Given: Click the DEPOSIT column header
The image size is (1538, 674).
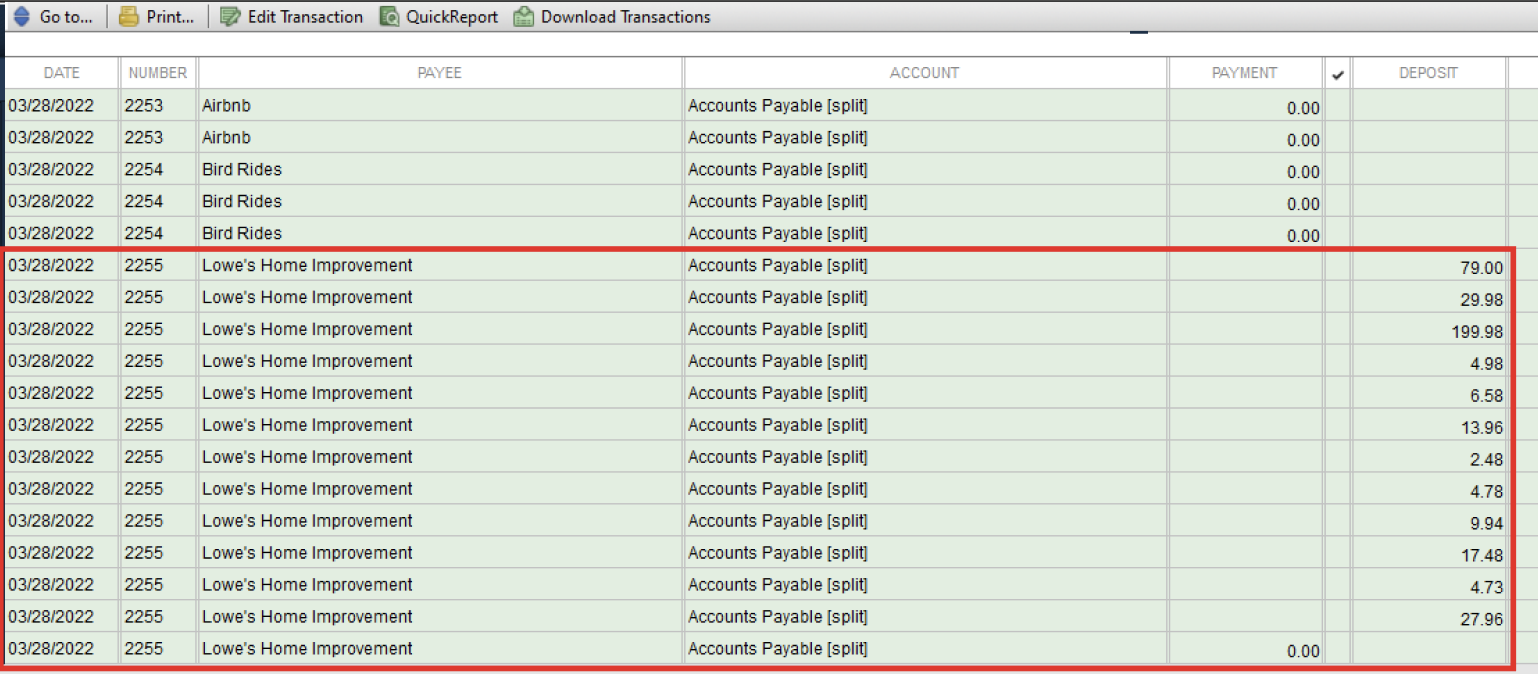Looking at the screenshot, I should coord(1428,73).
